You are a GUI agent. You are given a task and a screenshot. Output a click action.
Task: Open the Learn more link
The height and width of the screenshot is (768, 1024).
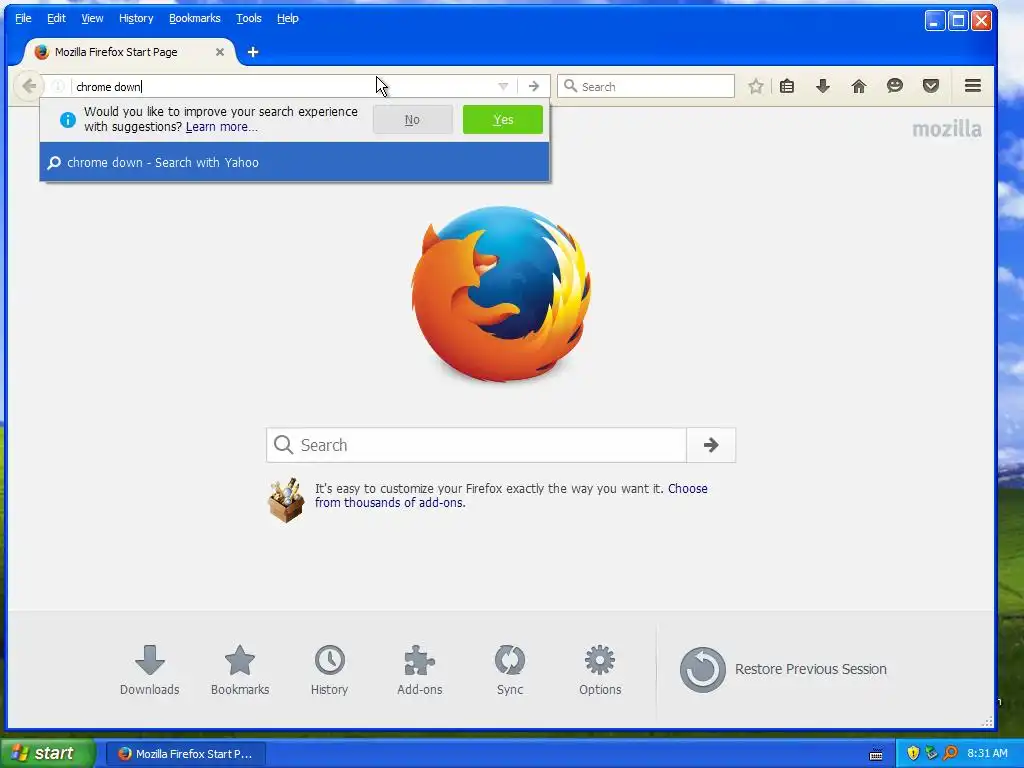221,127
